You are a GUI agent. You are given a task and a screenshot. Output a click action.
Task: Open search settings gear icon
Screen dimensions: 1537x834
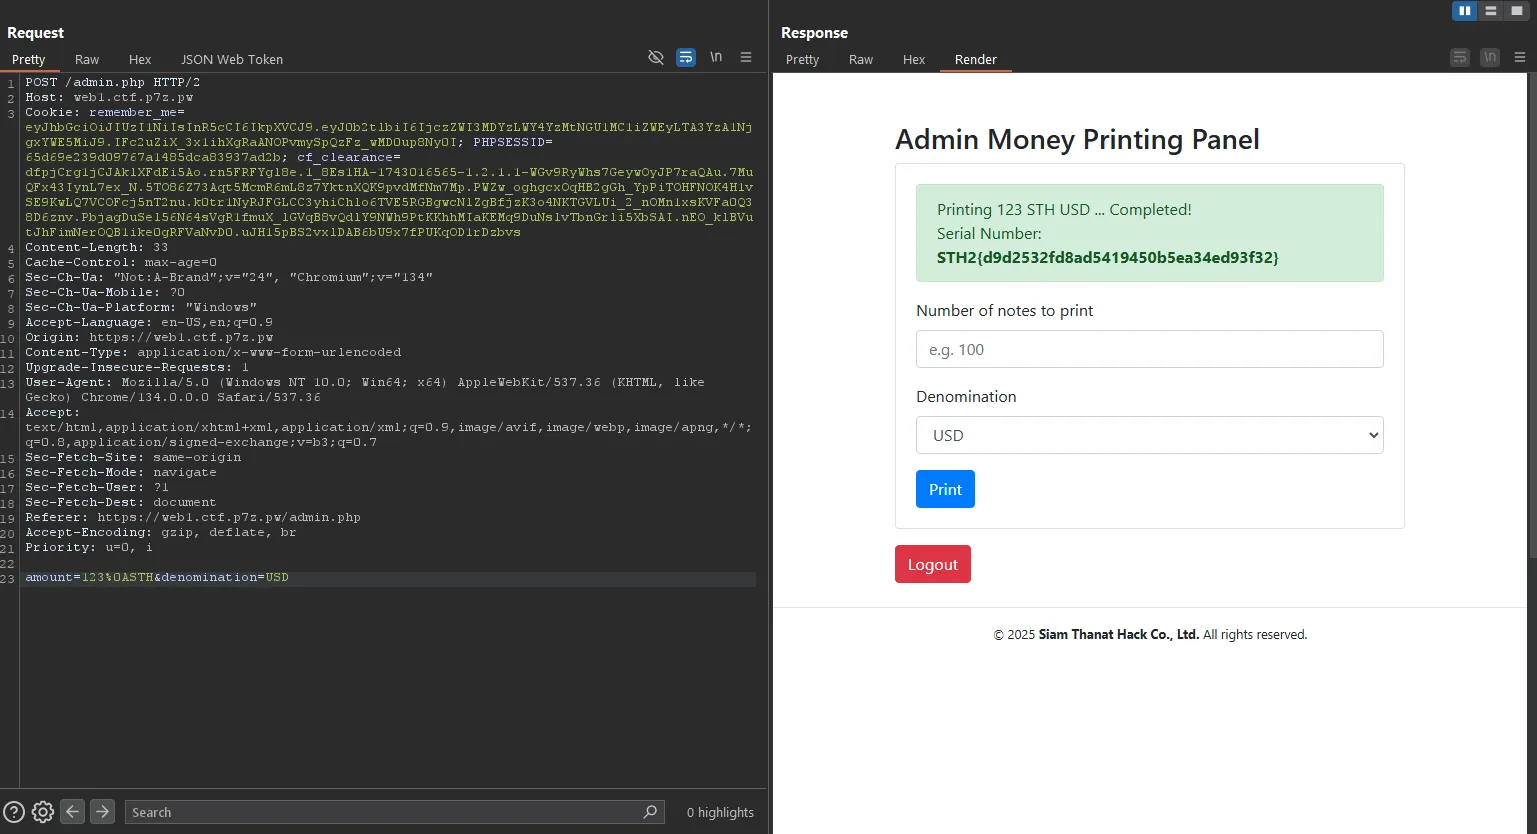[x=43, y=812]
